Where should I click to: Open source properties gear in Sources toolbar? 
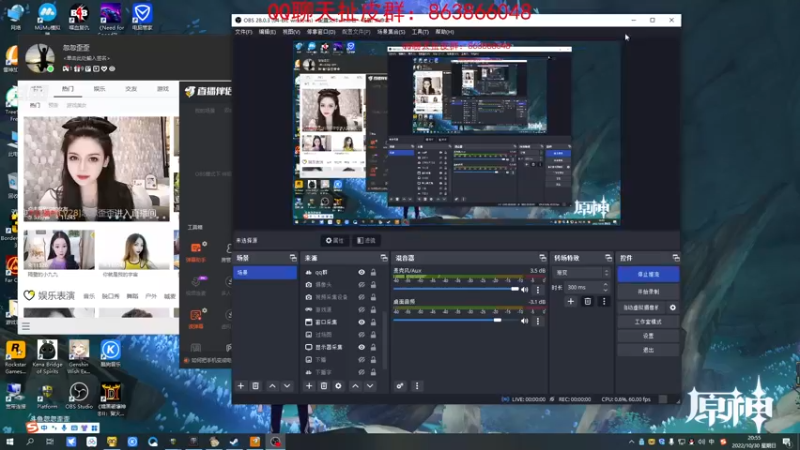[x=338, y=386]
